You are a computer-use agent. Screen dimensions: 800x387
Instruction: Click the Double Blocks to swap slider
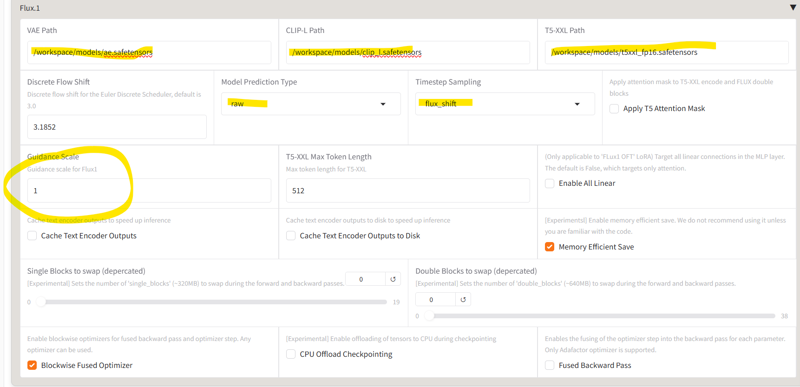pyautogui.click(x=599, y=316)
